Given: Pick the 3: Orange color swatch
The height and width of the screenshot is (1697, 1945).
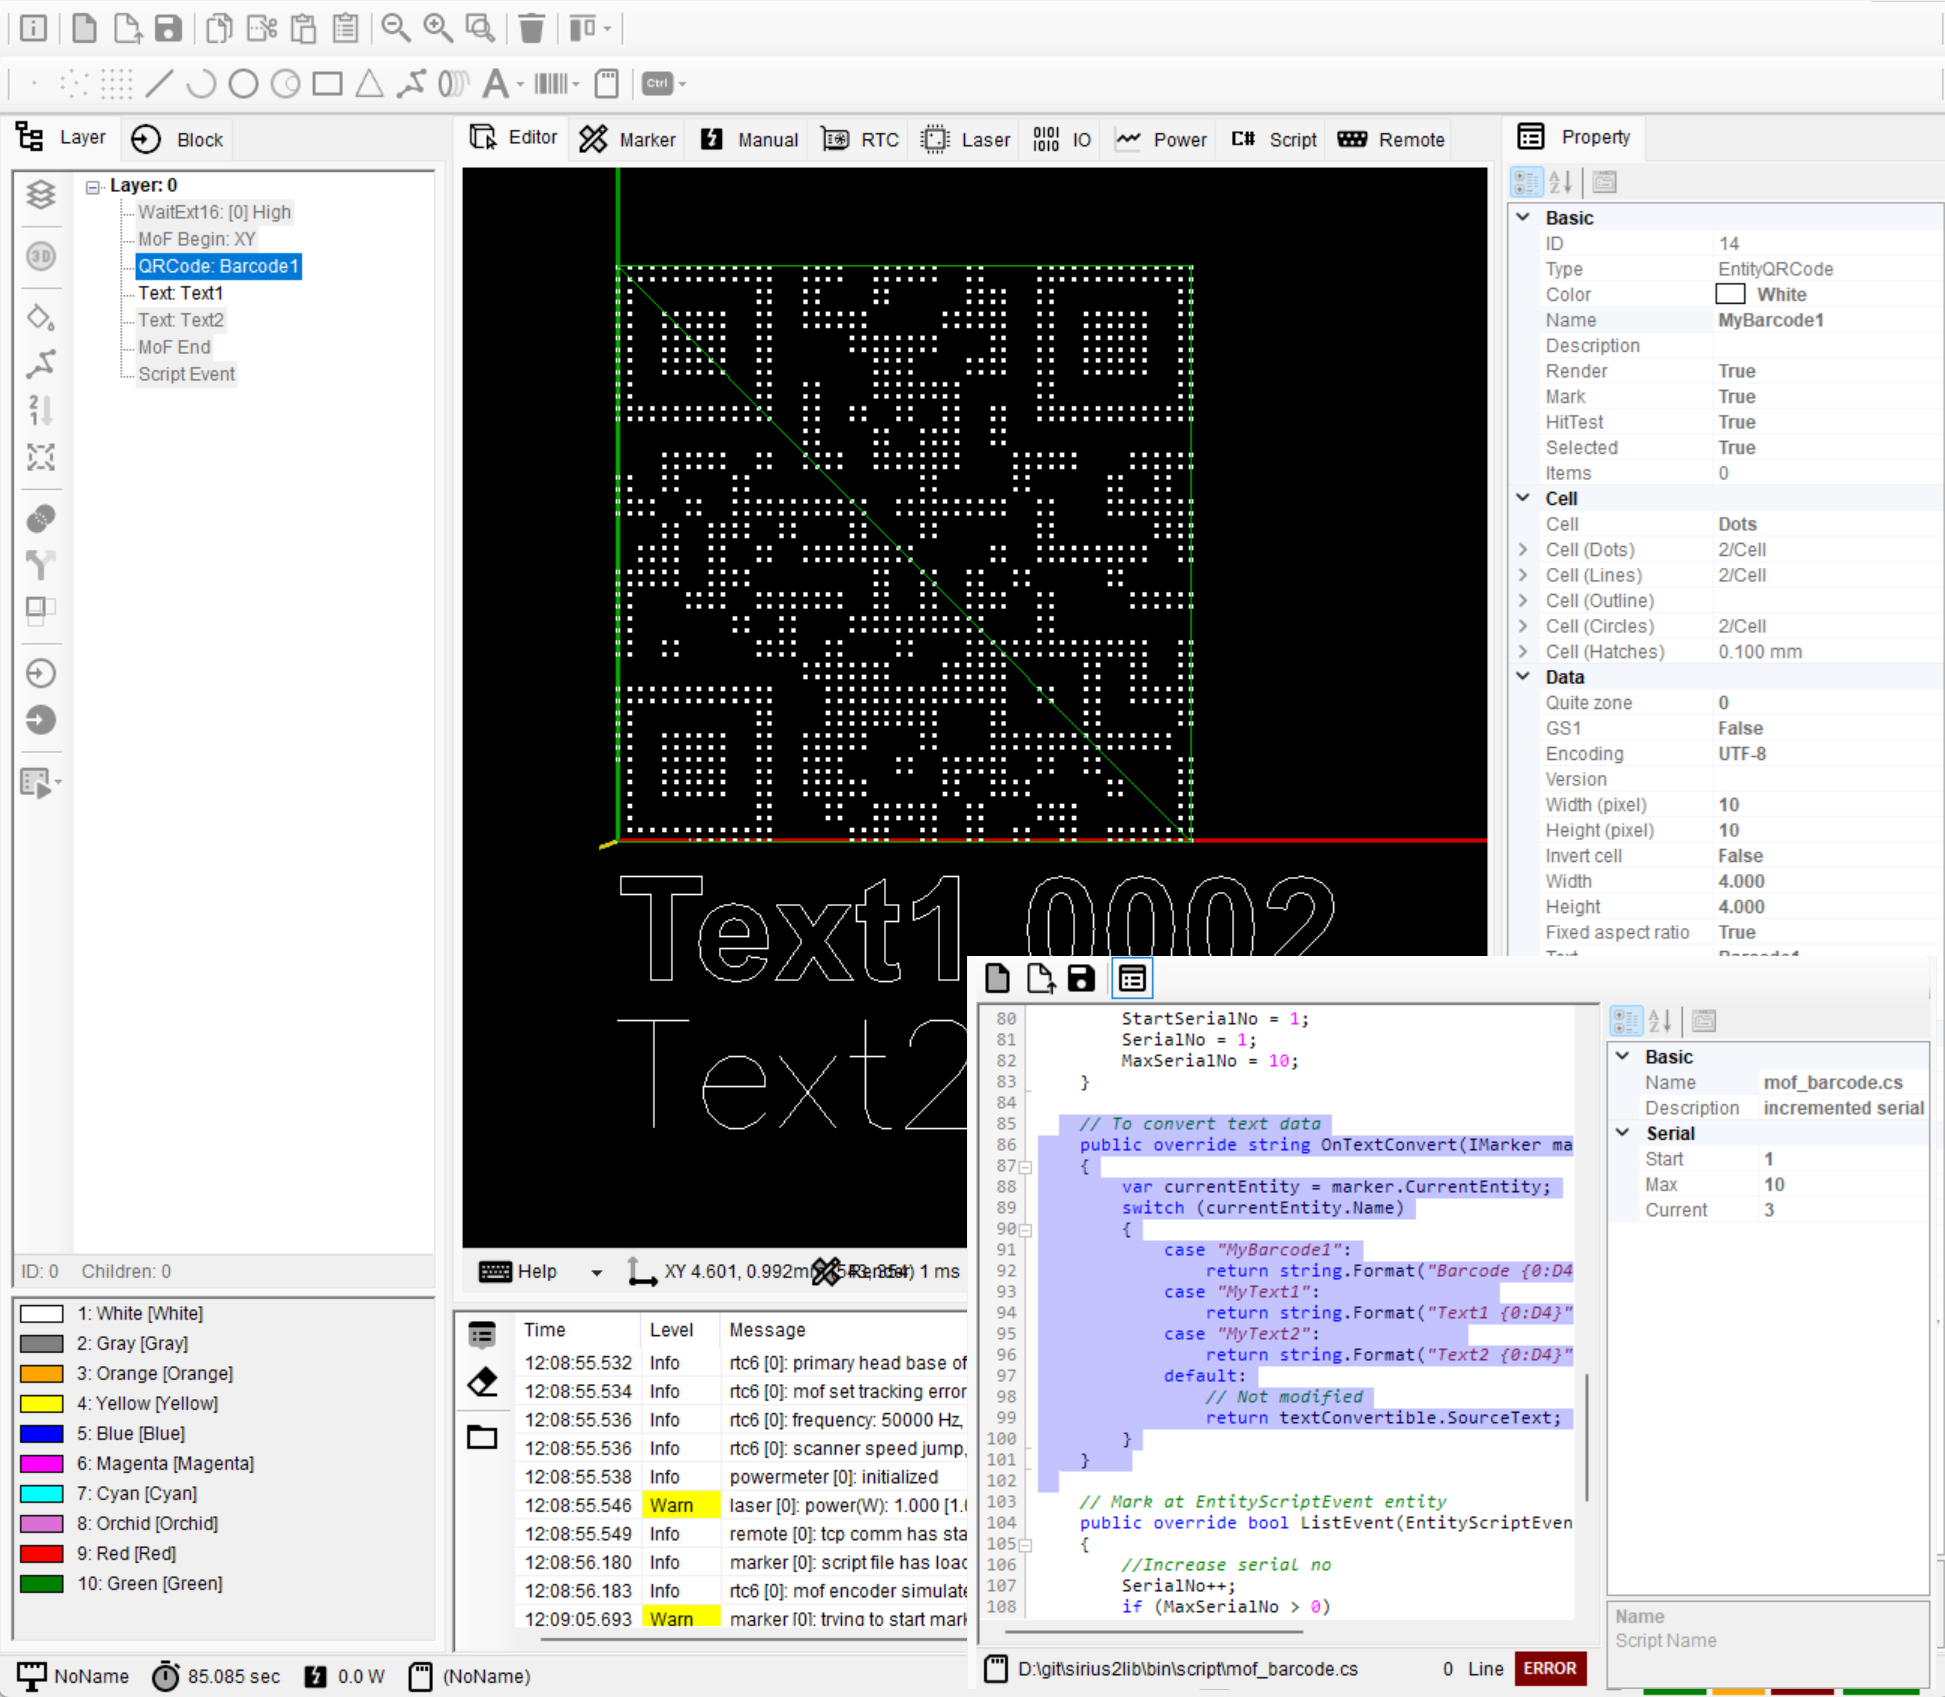Looking at the screenshot, I should (x=42, y=1373).
